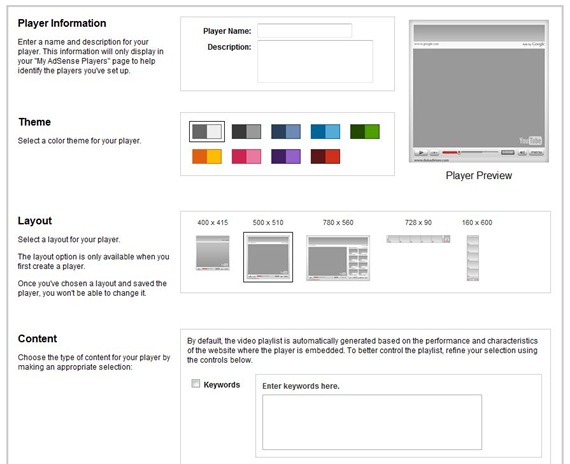The width and height of the screenshot is (570, 464).
Task: Choose the dark grey color theme
Action: click(246, 131)
